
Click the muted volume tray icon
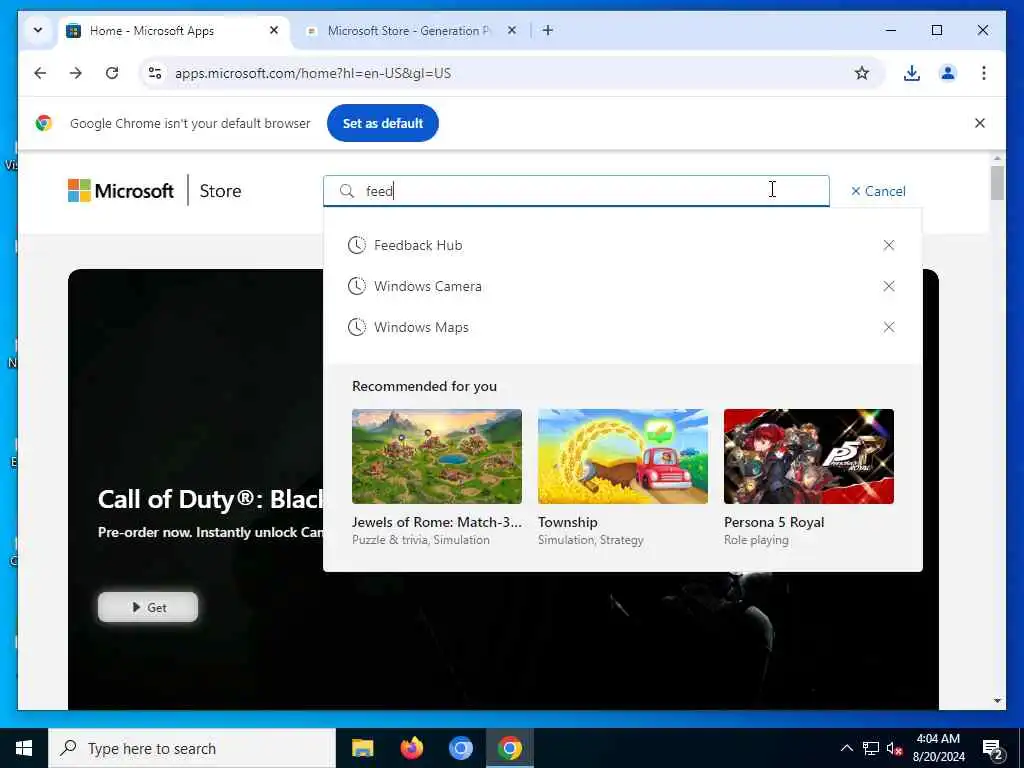[895, 748]
